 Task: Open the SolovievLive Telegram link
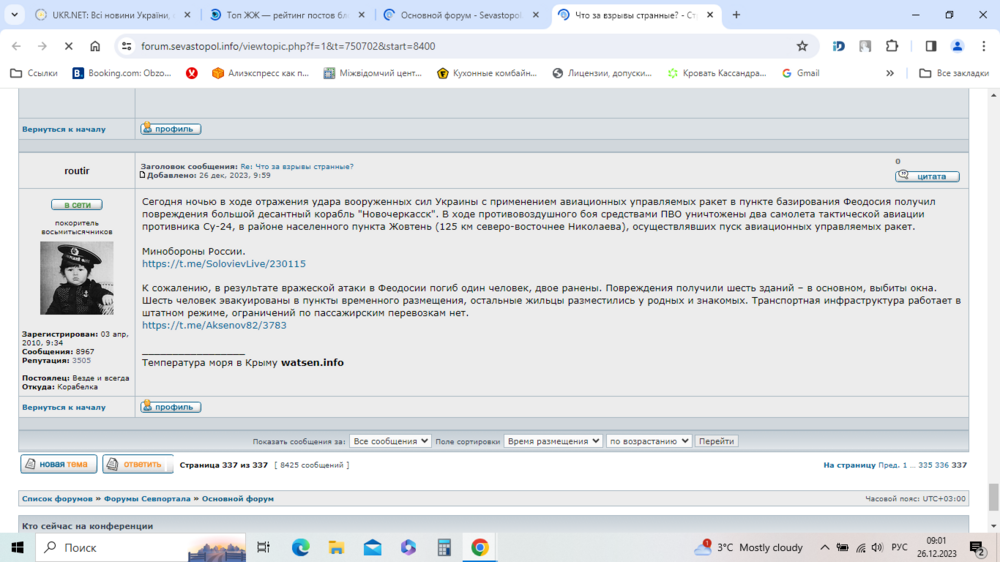[223, 263]
